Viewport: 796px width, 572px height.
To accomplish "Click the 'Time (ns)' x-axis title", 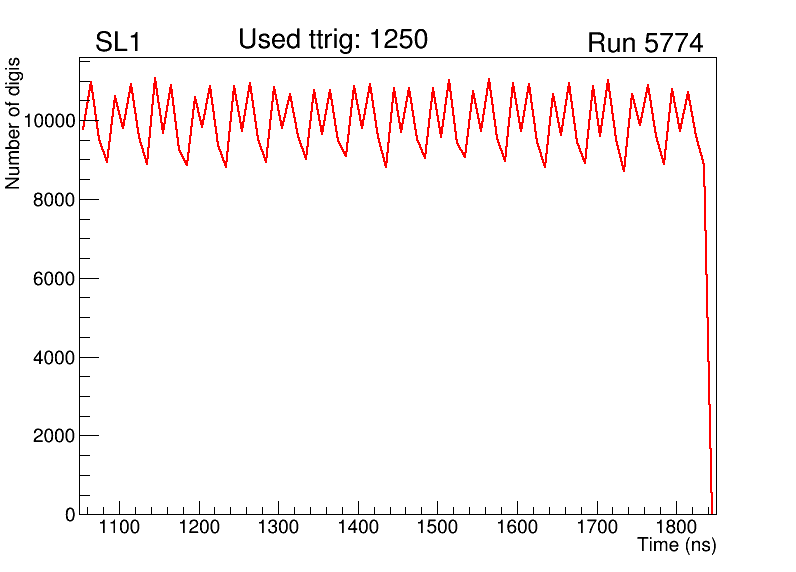I will coord(676,546).
